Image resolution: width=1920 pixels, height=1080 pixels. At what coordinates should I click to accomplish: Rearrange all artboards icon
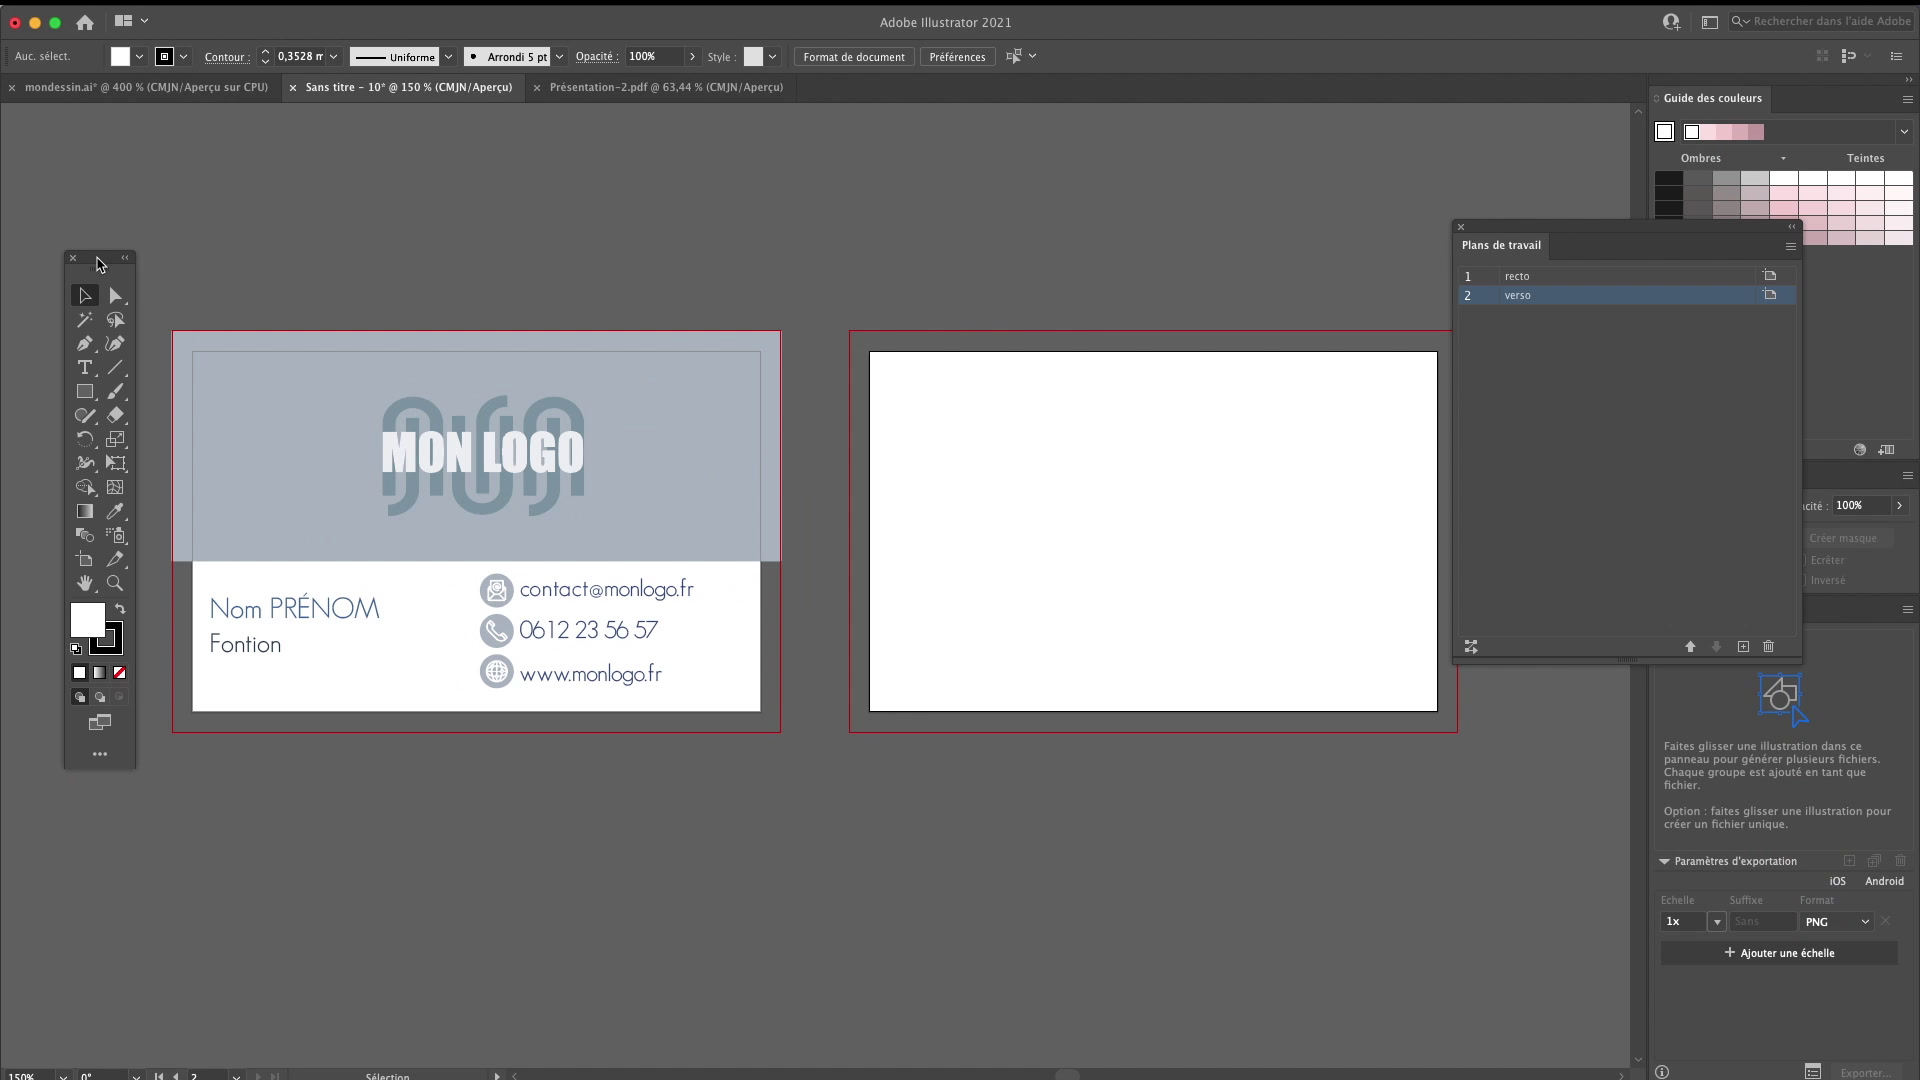[x=1471, y=647]
